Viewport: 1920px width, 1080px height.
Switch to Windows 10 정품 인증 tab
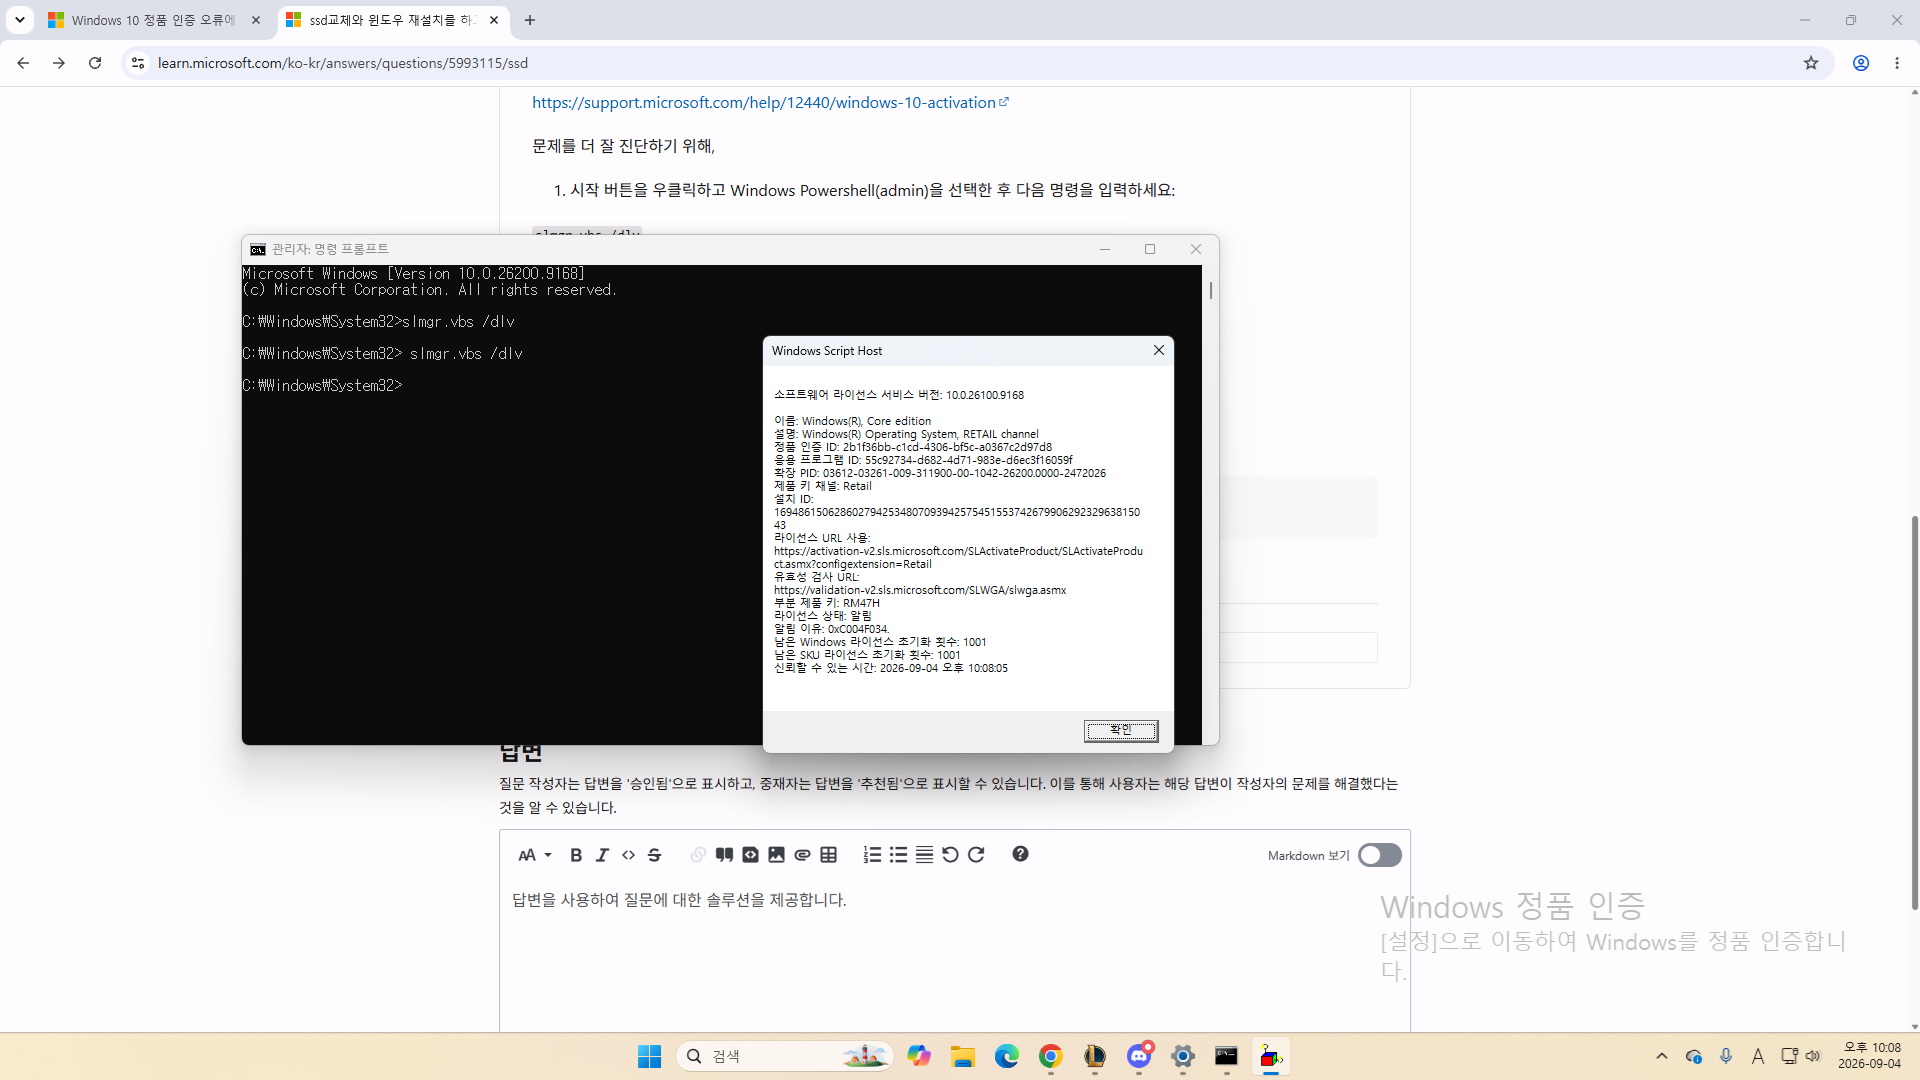tap(154, 20)
